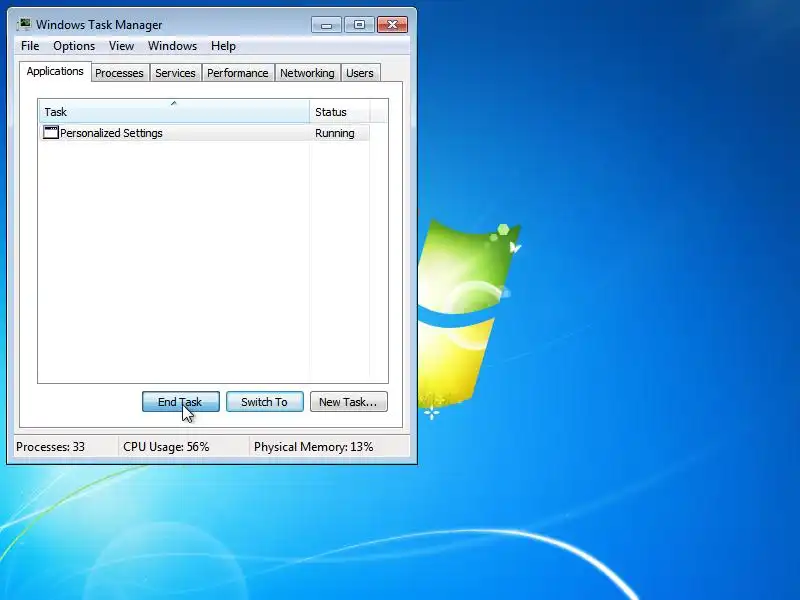Viewport: 800px width, 600px height.
Task: Open the Options menu
Action: click(74, 46)
